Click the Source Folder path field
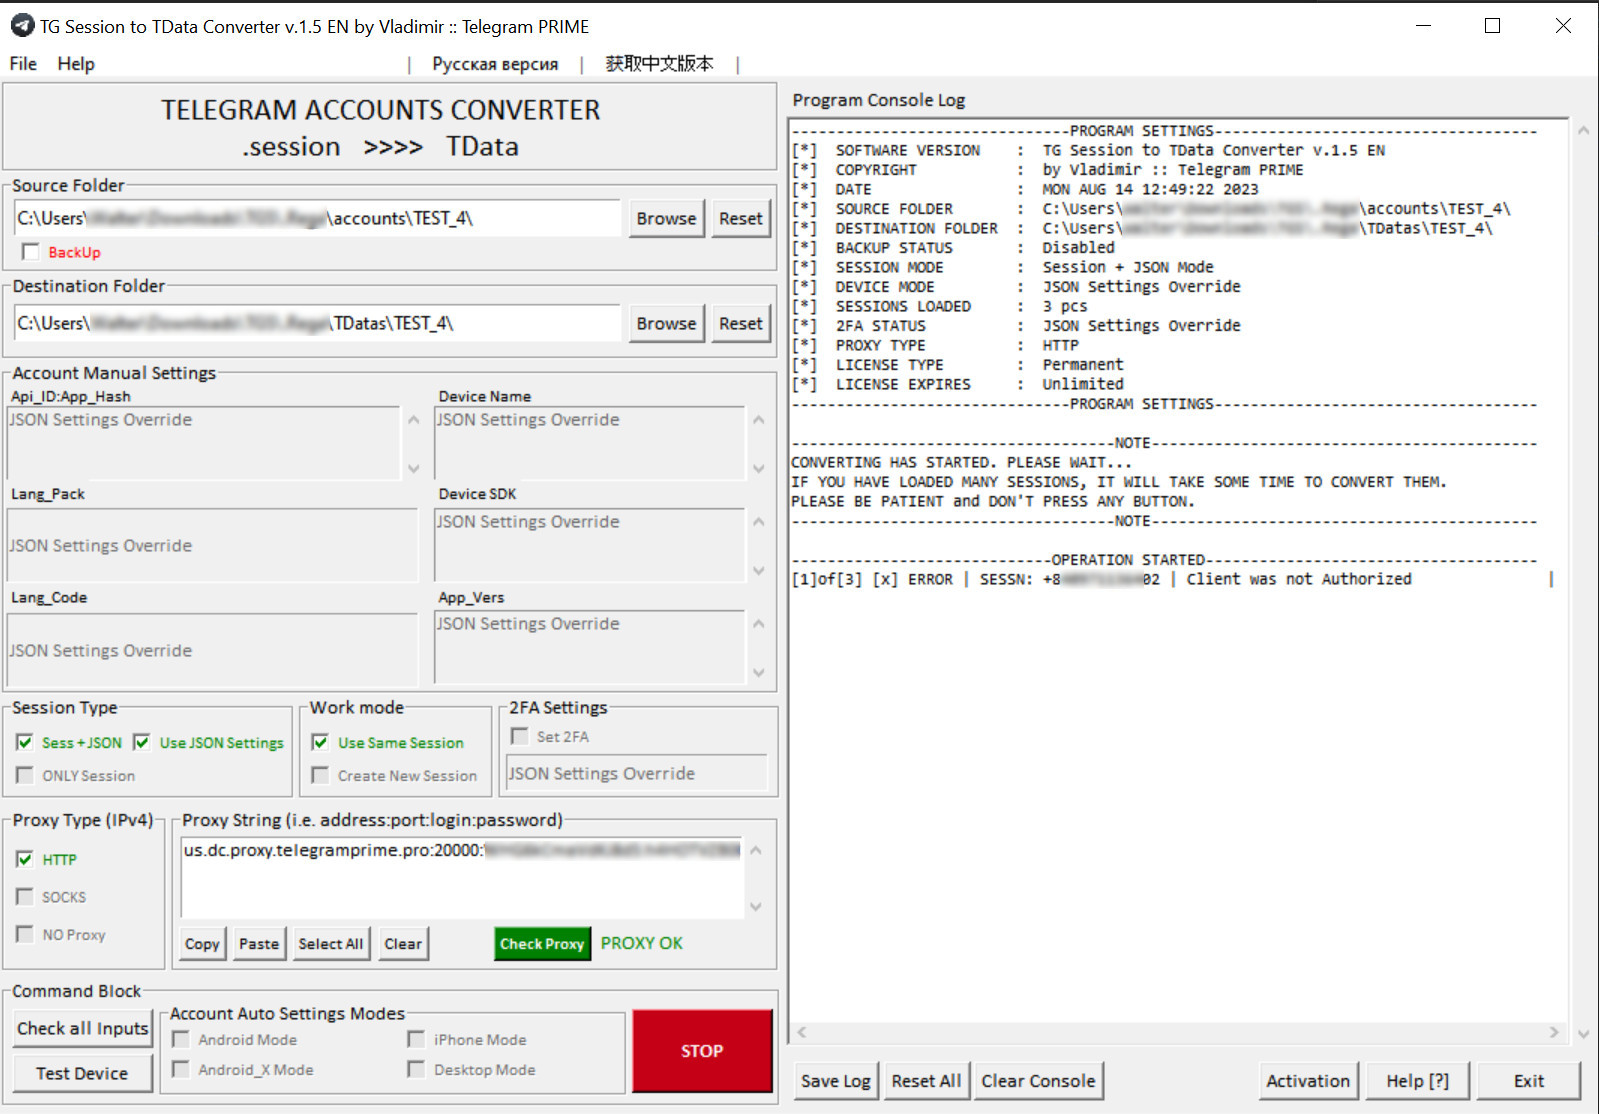Image resolution: width=1599 pixels, height=1114 pixels. (x=318, y=218)
